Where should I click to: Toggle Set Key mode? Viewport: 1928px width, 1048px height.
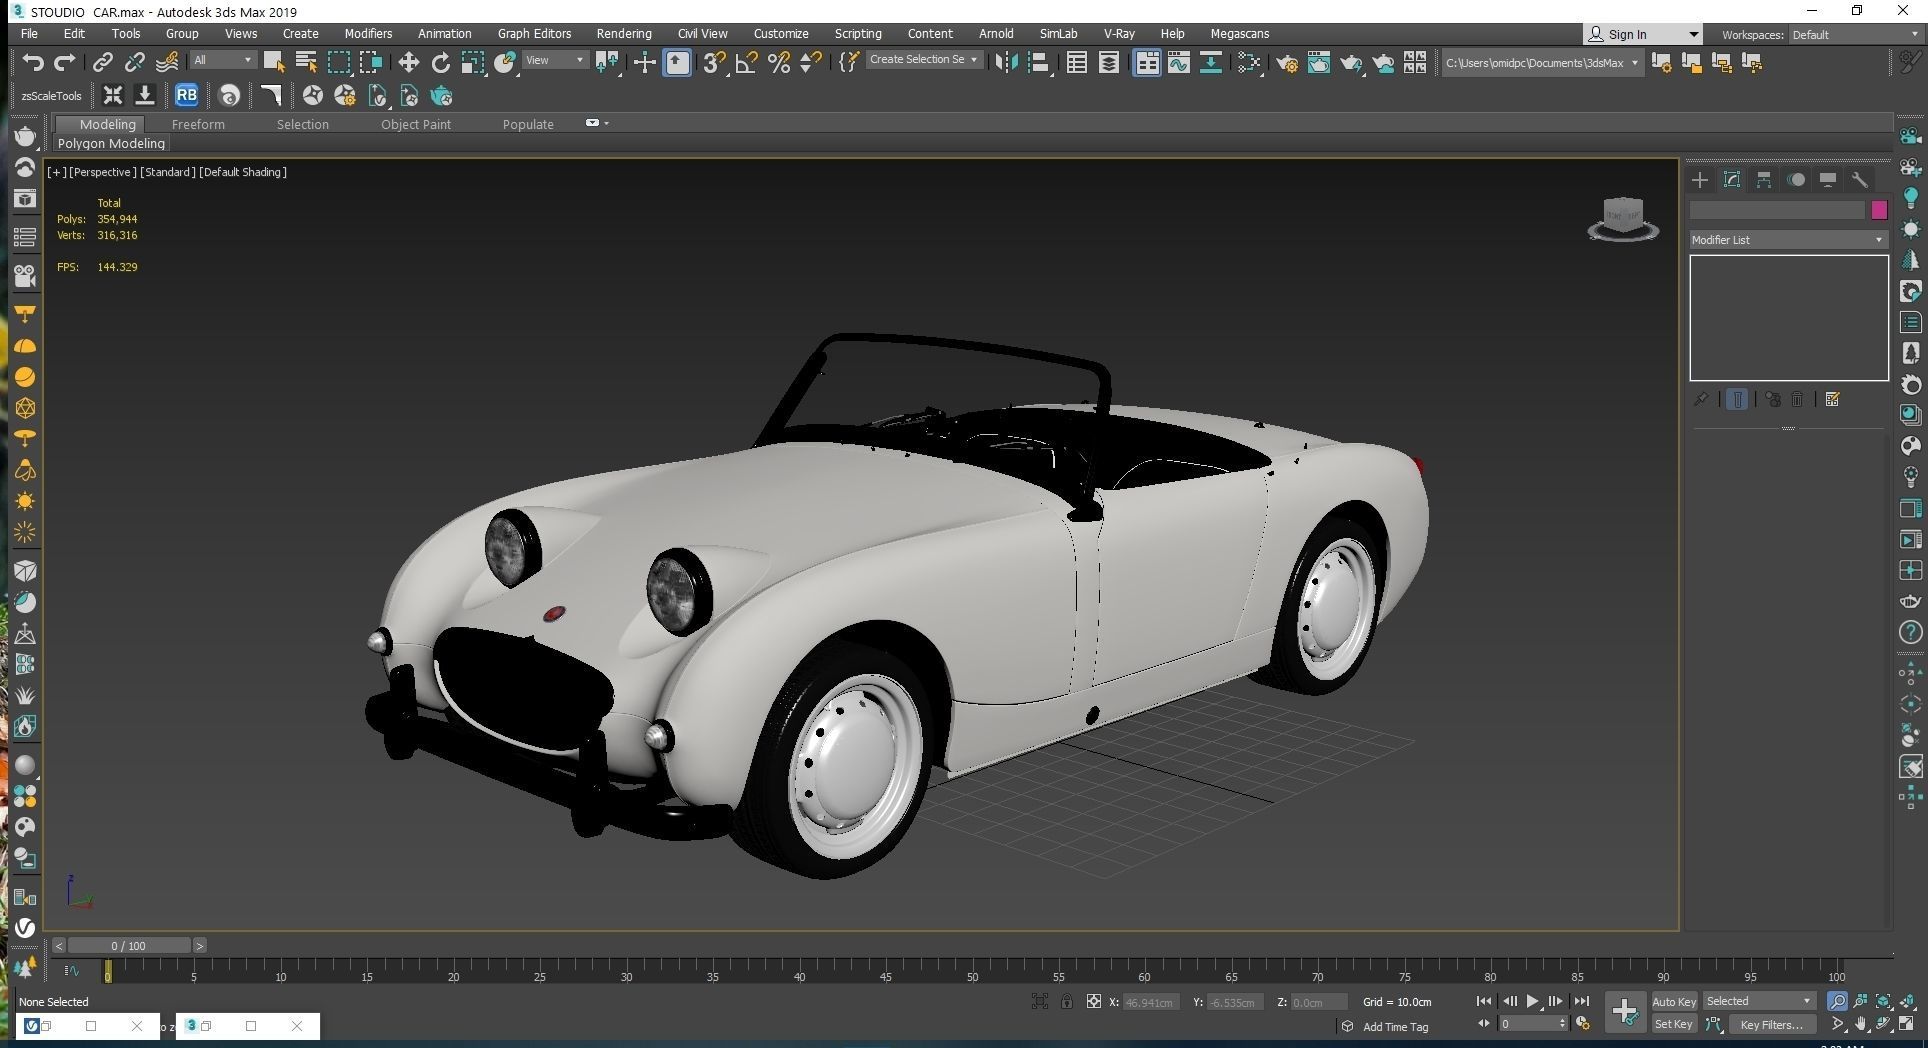click(x=1673, y=1024)
